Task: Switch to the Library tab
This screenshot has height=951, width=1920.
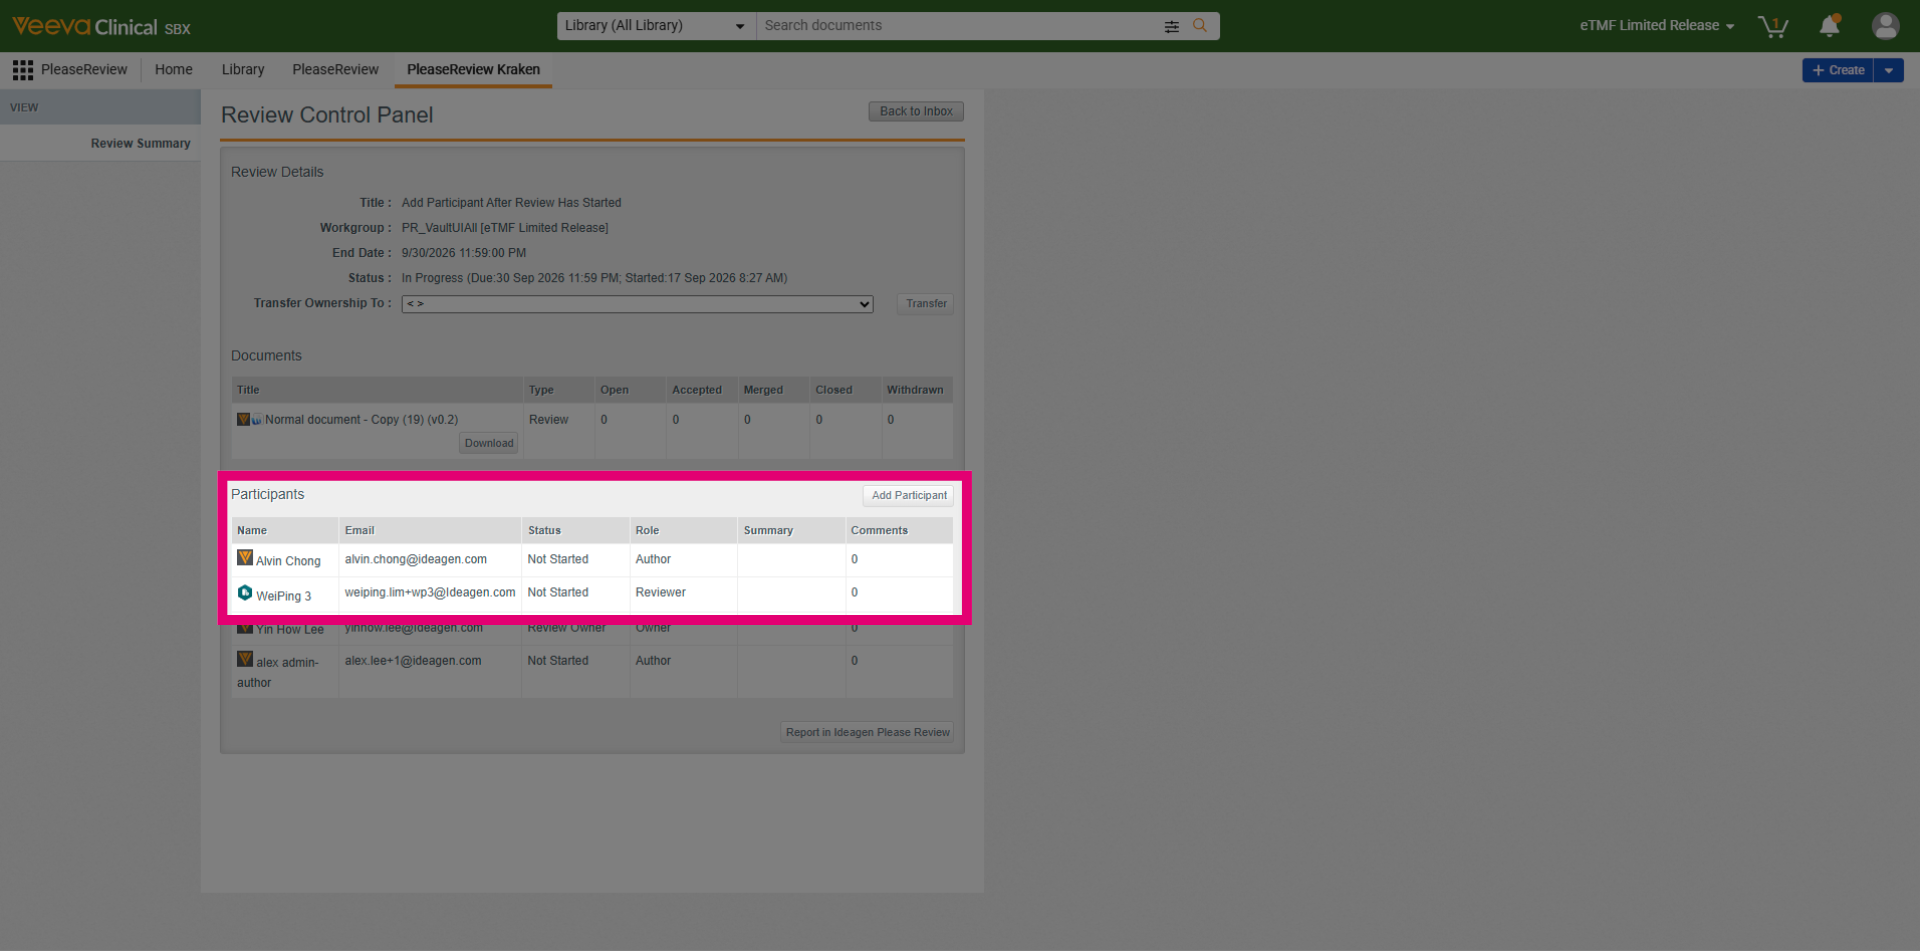Action: 243,70
